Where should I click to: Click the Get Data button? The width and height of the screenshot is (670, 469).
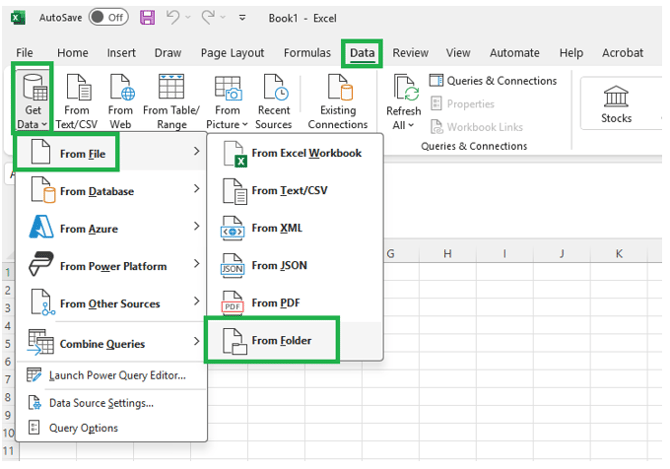[32, 100]
